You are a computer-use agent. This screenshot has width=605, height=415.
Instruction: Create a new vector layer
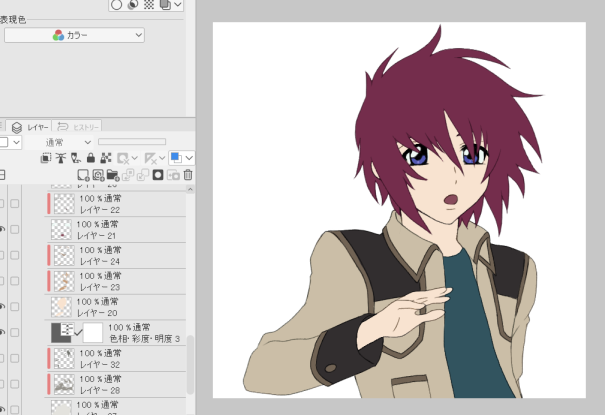tap(98, 175)
